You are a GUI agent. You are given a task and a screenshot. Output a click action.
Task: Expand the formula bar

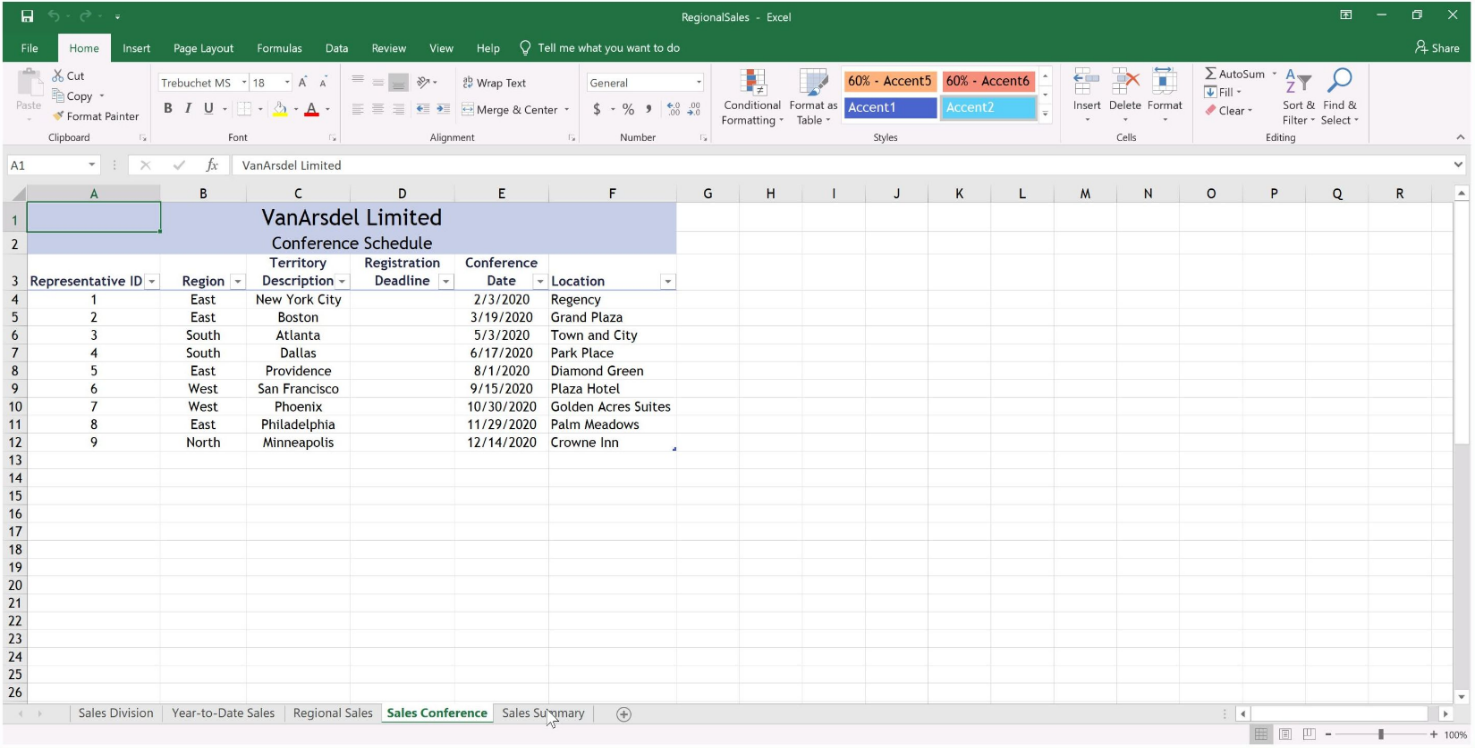tap(1459, 165)
